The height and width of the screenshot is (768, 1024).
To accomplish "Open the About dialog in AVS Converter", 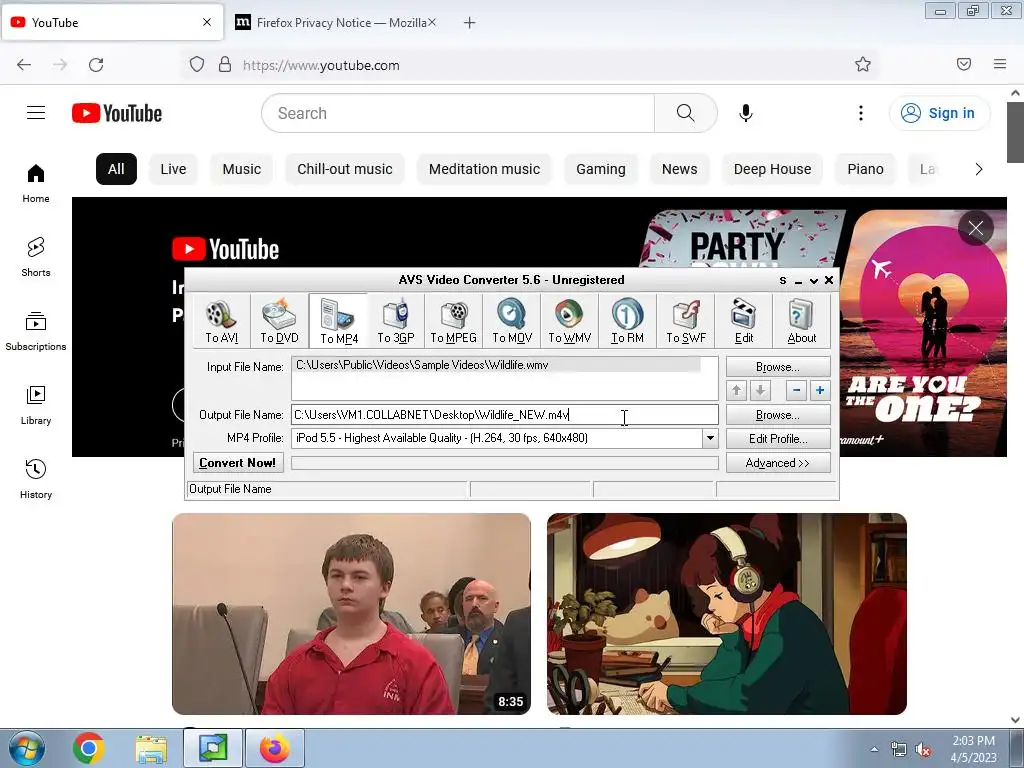I will [801, 320].
